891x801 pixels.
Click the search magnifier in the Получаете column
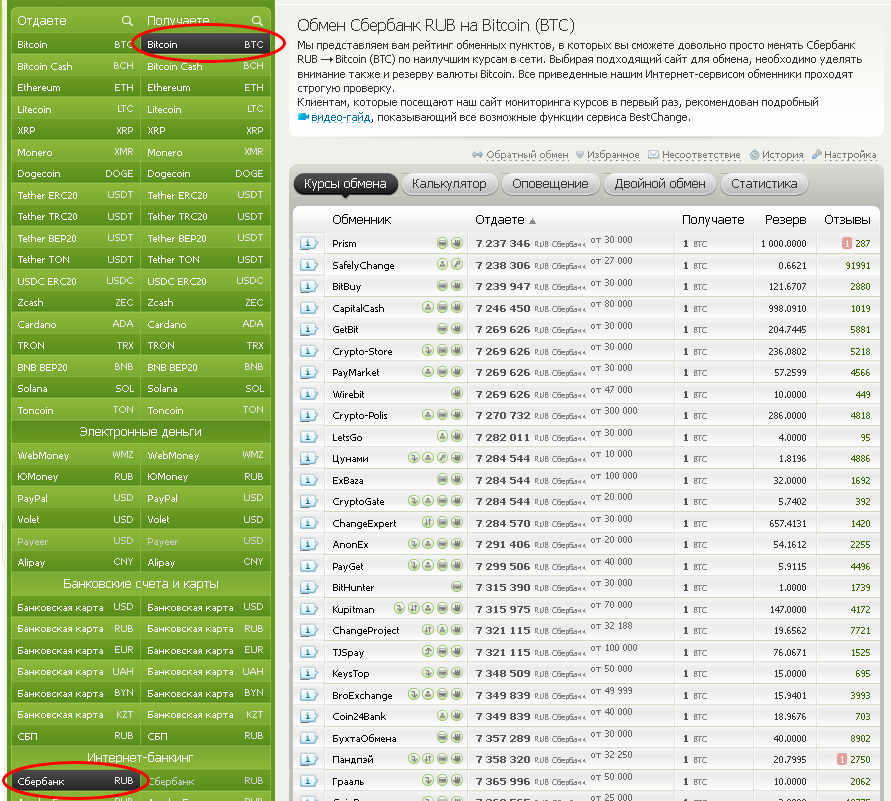(257, 20)
